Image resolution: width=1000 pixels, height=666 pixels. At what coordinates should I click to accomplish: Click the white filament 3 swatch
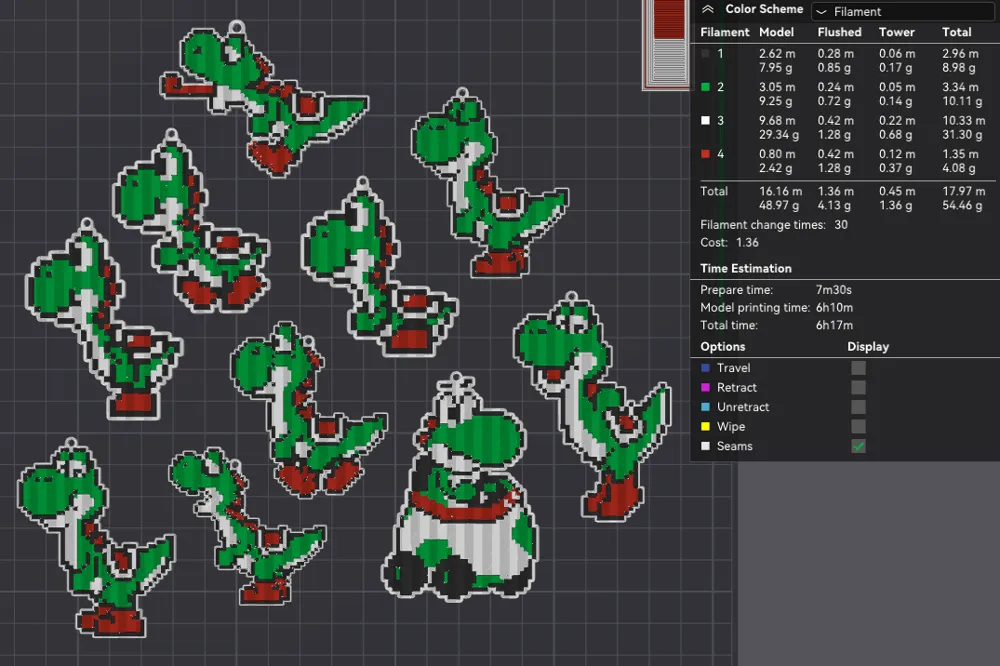pyautogui.click(x=705, y=121)
